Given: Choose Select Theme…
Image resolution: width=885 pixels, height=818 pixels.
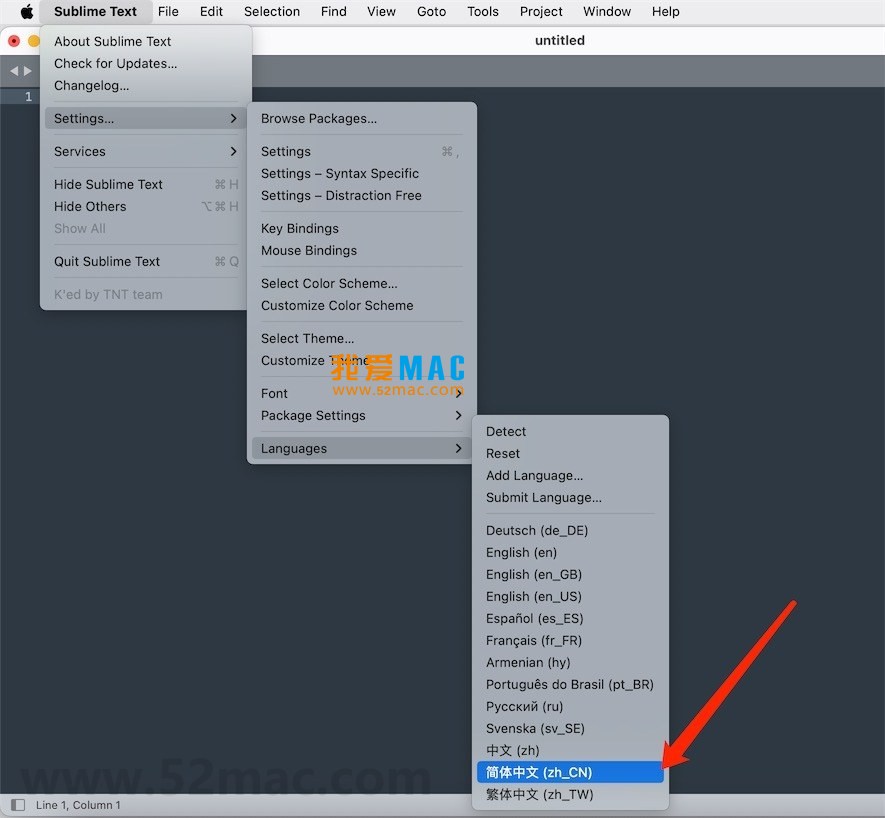Looking at the screenshot, I should [x=361, y=338].
